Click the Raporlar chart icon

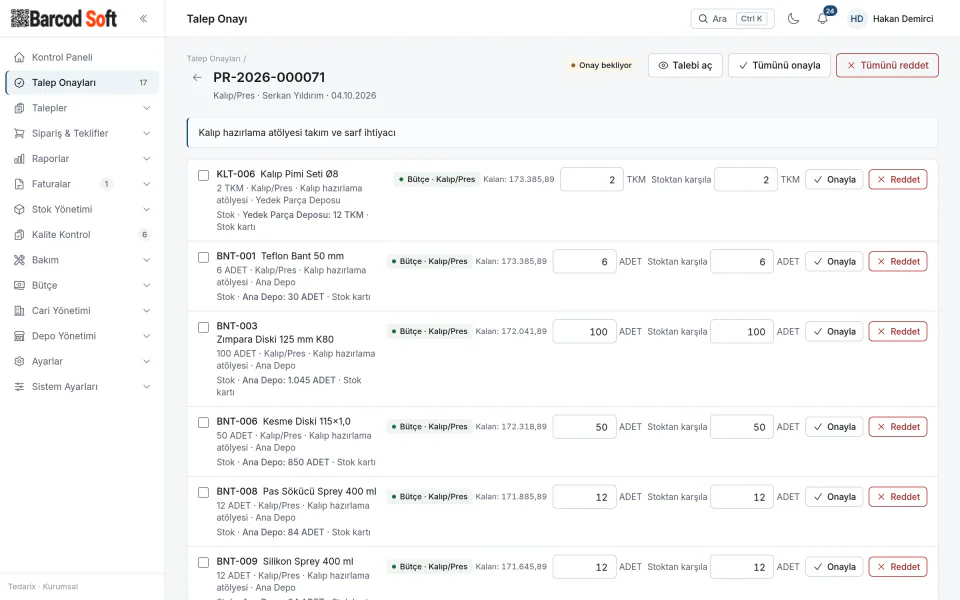coord(20,159)
